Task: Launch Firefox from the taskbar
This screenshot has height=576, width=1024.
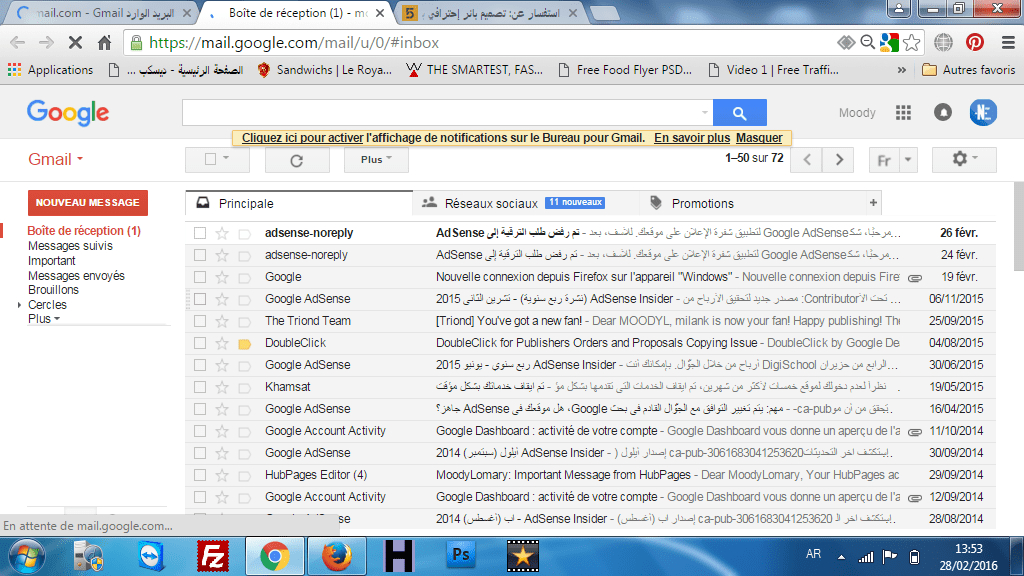Action: pyautogui.click(x=338, y=555)
